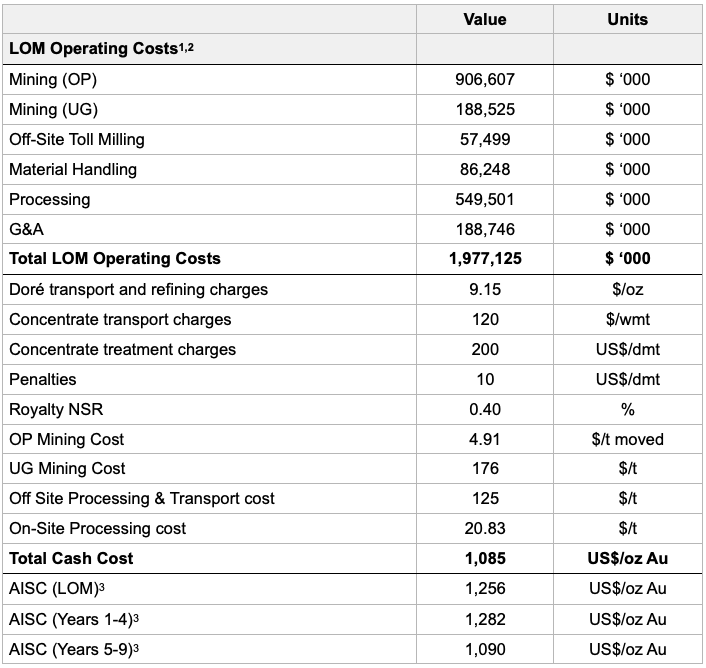Select the Mining (UG) value 188,525
This screenshot has height=668, width=706.
[485, 110]
